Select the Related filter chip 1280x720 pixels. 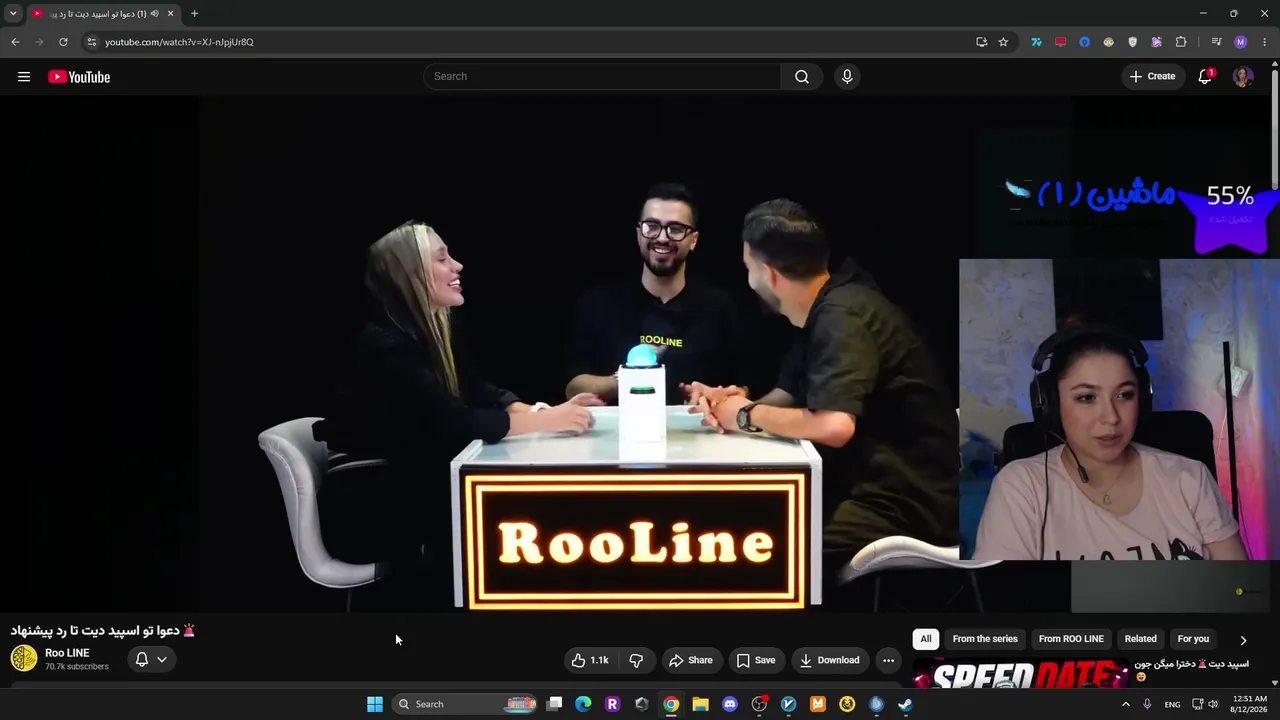(1140, 639)
